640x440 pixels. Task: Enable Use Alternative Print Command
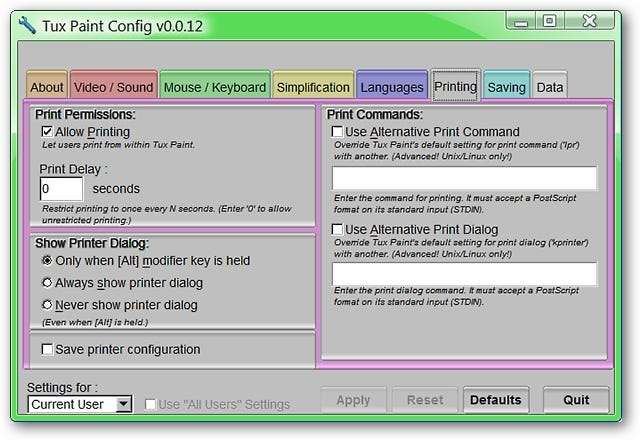(337, 131)
